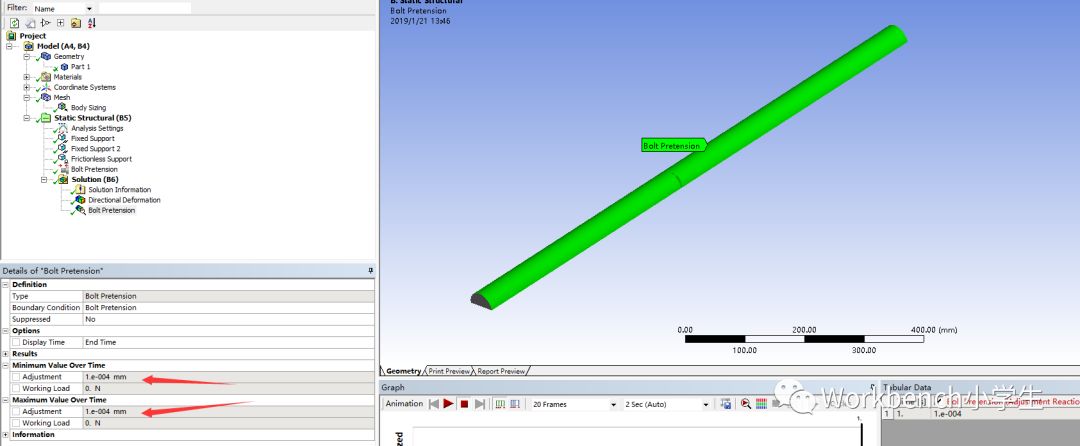Select Bolt Pretension result under Solution
This screenshot has width=1080, height=446.
pos(112,211)
